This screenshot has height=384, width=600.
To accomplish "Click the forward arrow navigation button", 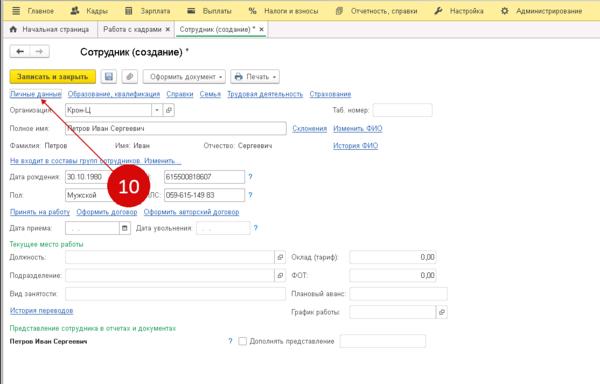I will [39, 51].
